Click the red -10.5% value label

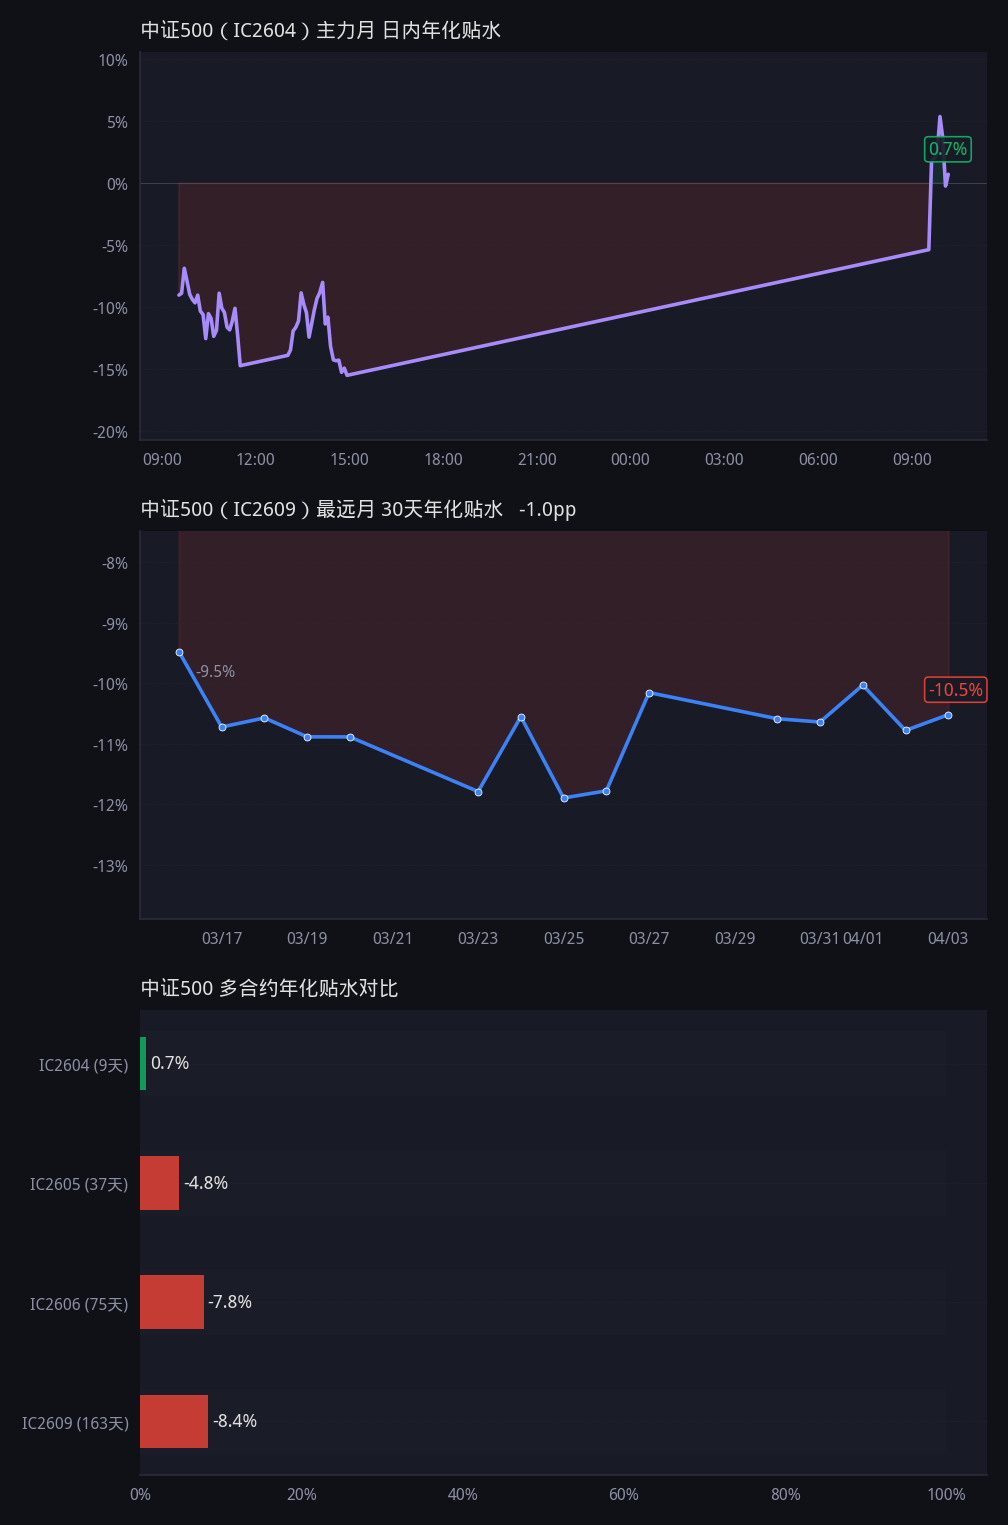956,690
